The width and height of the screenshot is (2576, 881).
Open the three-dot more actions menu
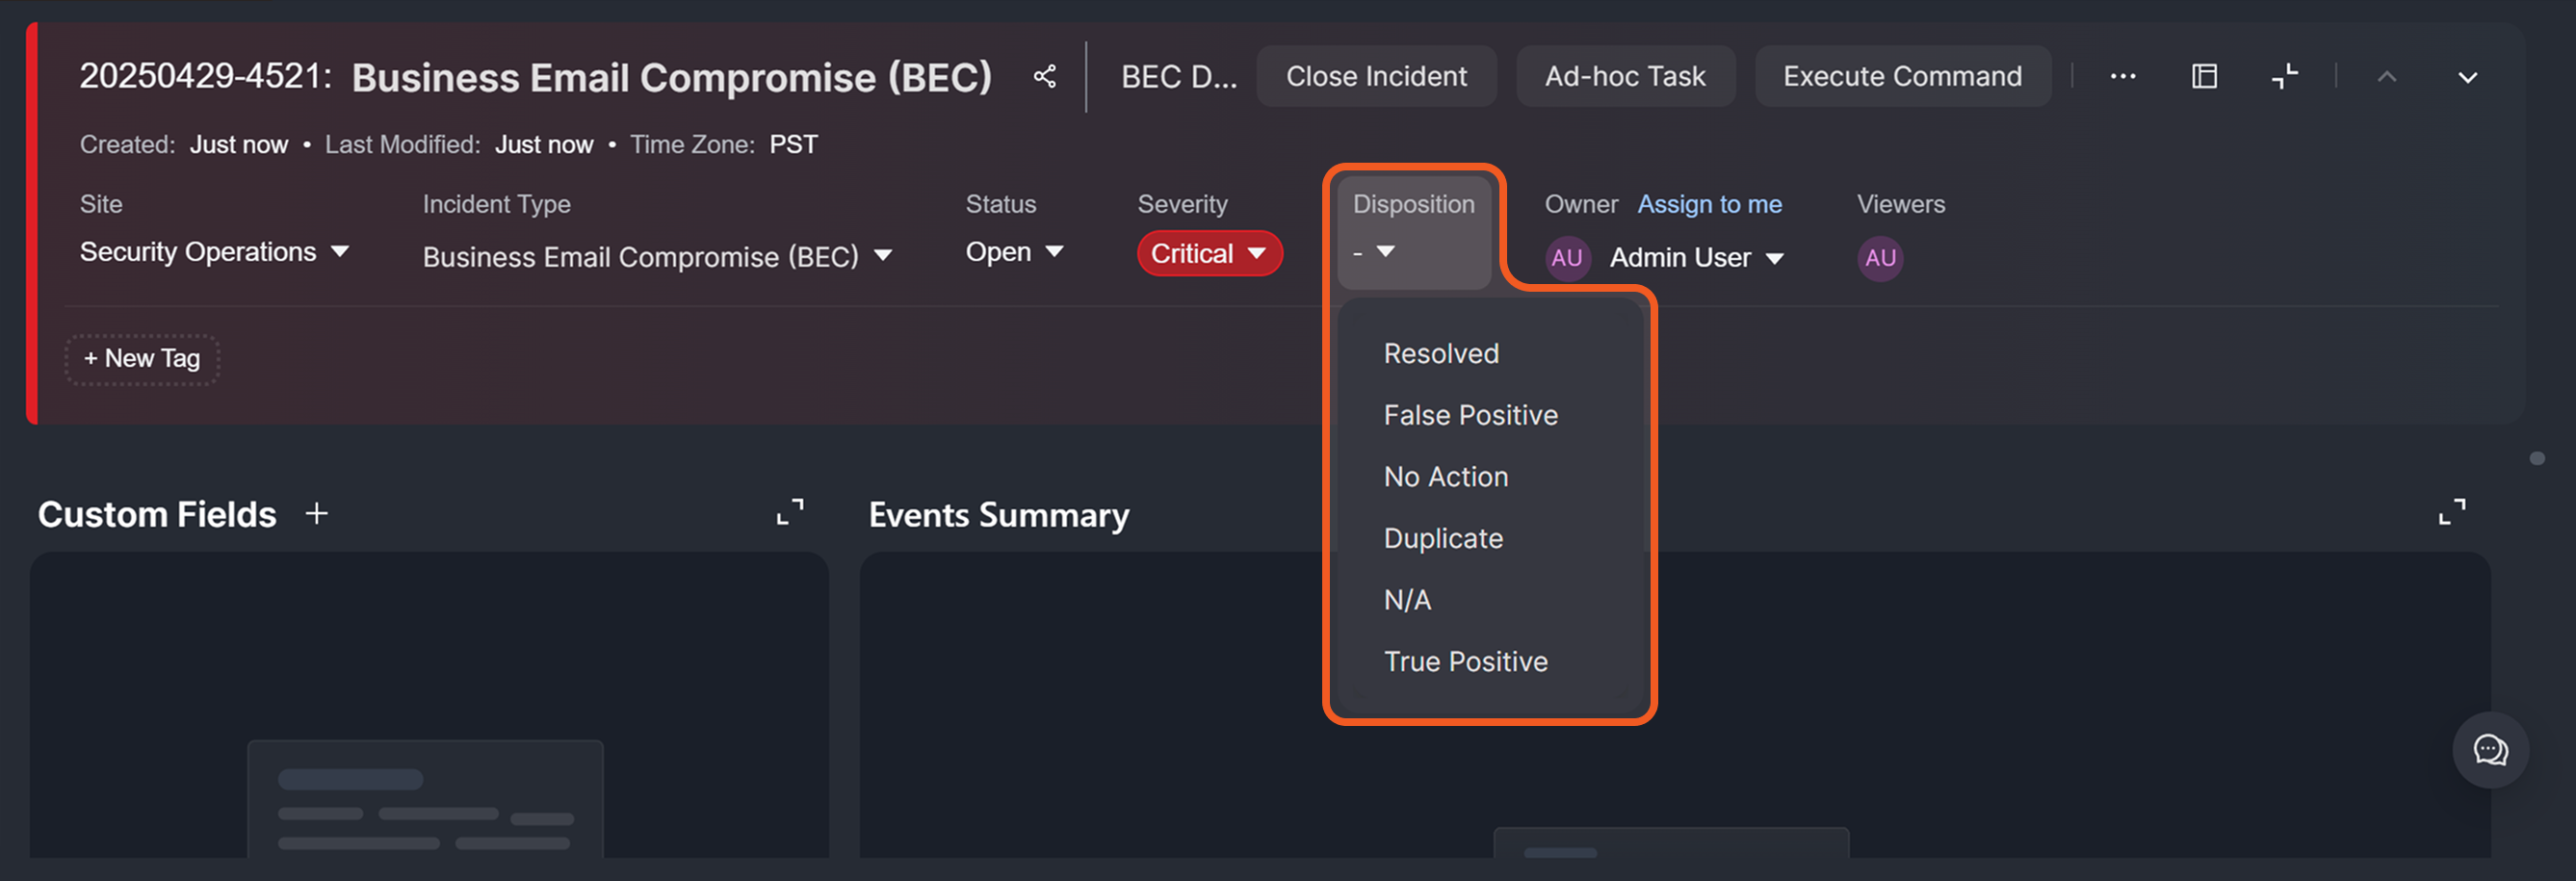[2122, 77]
